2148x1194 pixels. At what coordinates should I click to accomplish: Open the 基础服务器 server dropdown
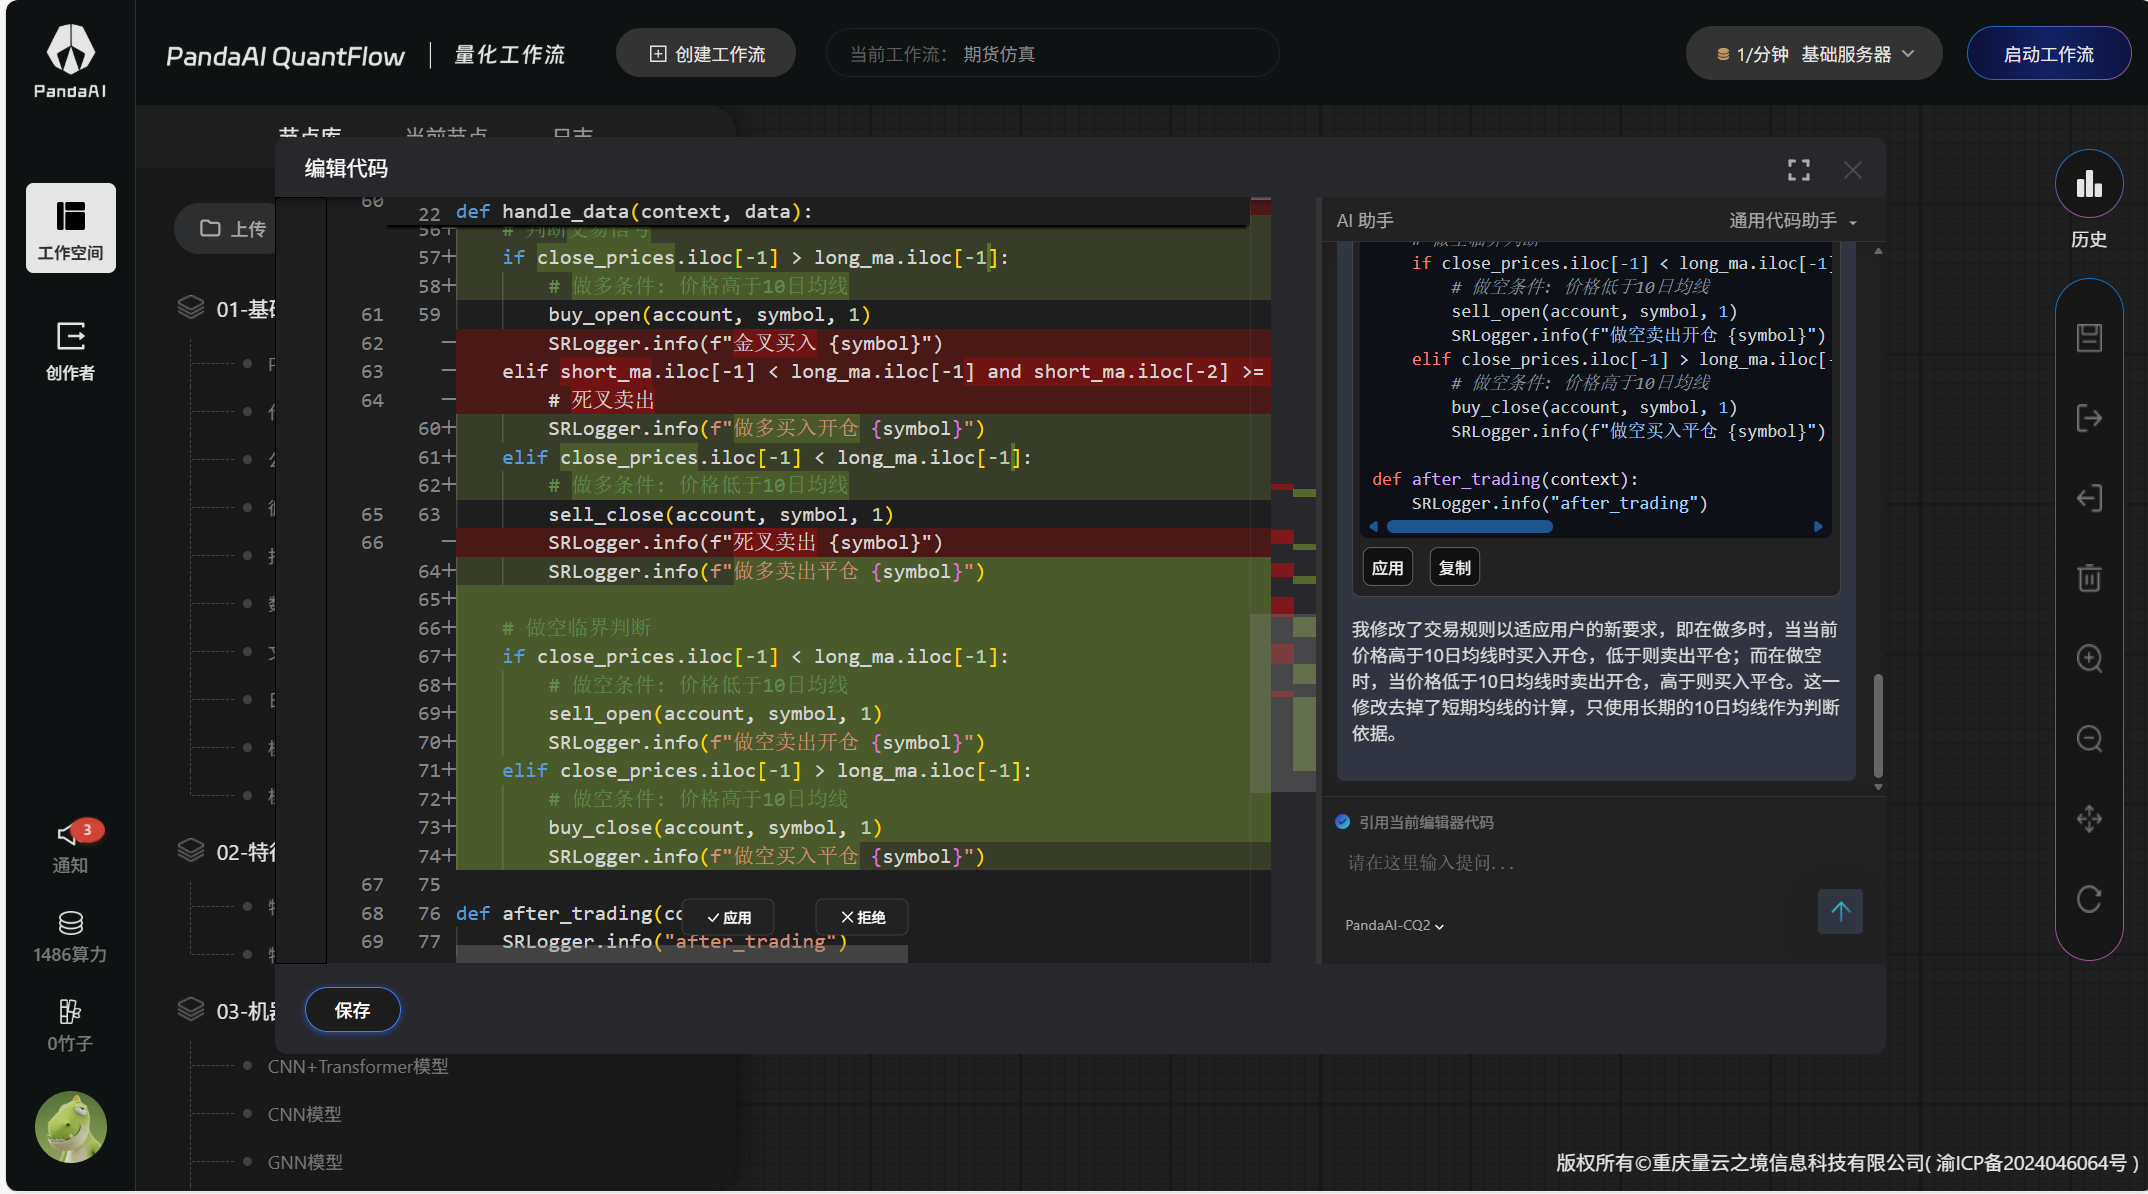[1814, 54]
